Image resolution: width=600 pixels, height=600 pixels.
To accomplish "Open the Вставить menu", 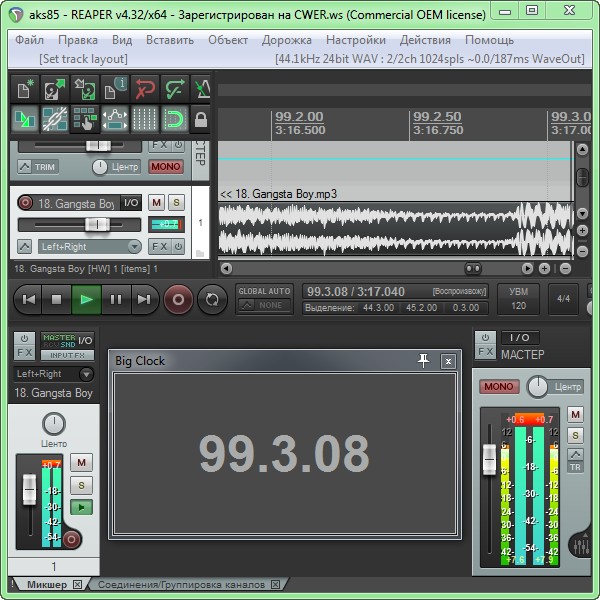I will [x=170, y=40].
